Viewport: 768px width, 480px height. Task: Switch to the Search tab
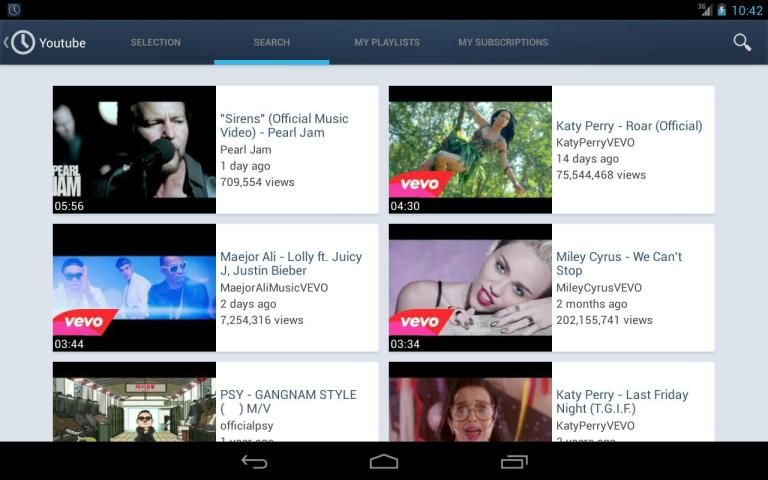[271, 43]
